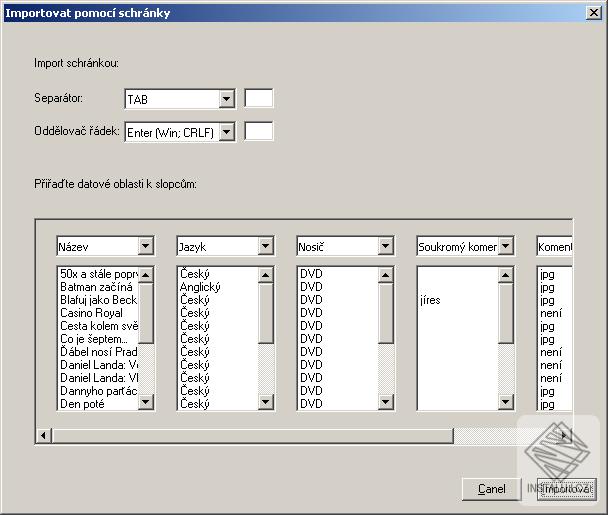The width and height of the screenshot is (608, 515).
Task: Click the language list scroll-up arrow
Action: [x=266, y=275]
